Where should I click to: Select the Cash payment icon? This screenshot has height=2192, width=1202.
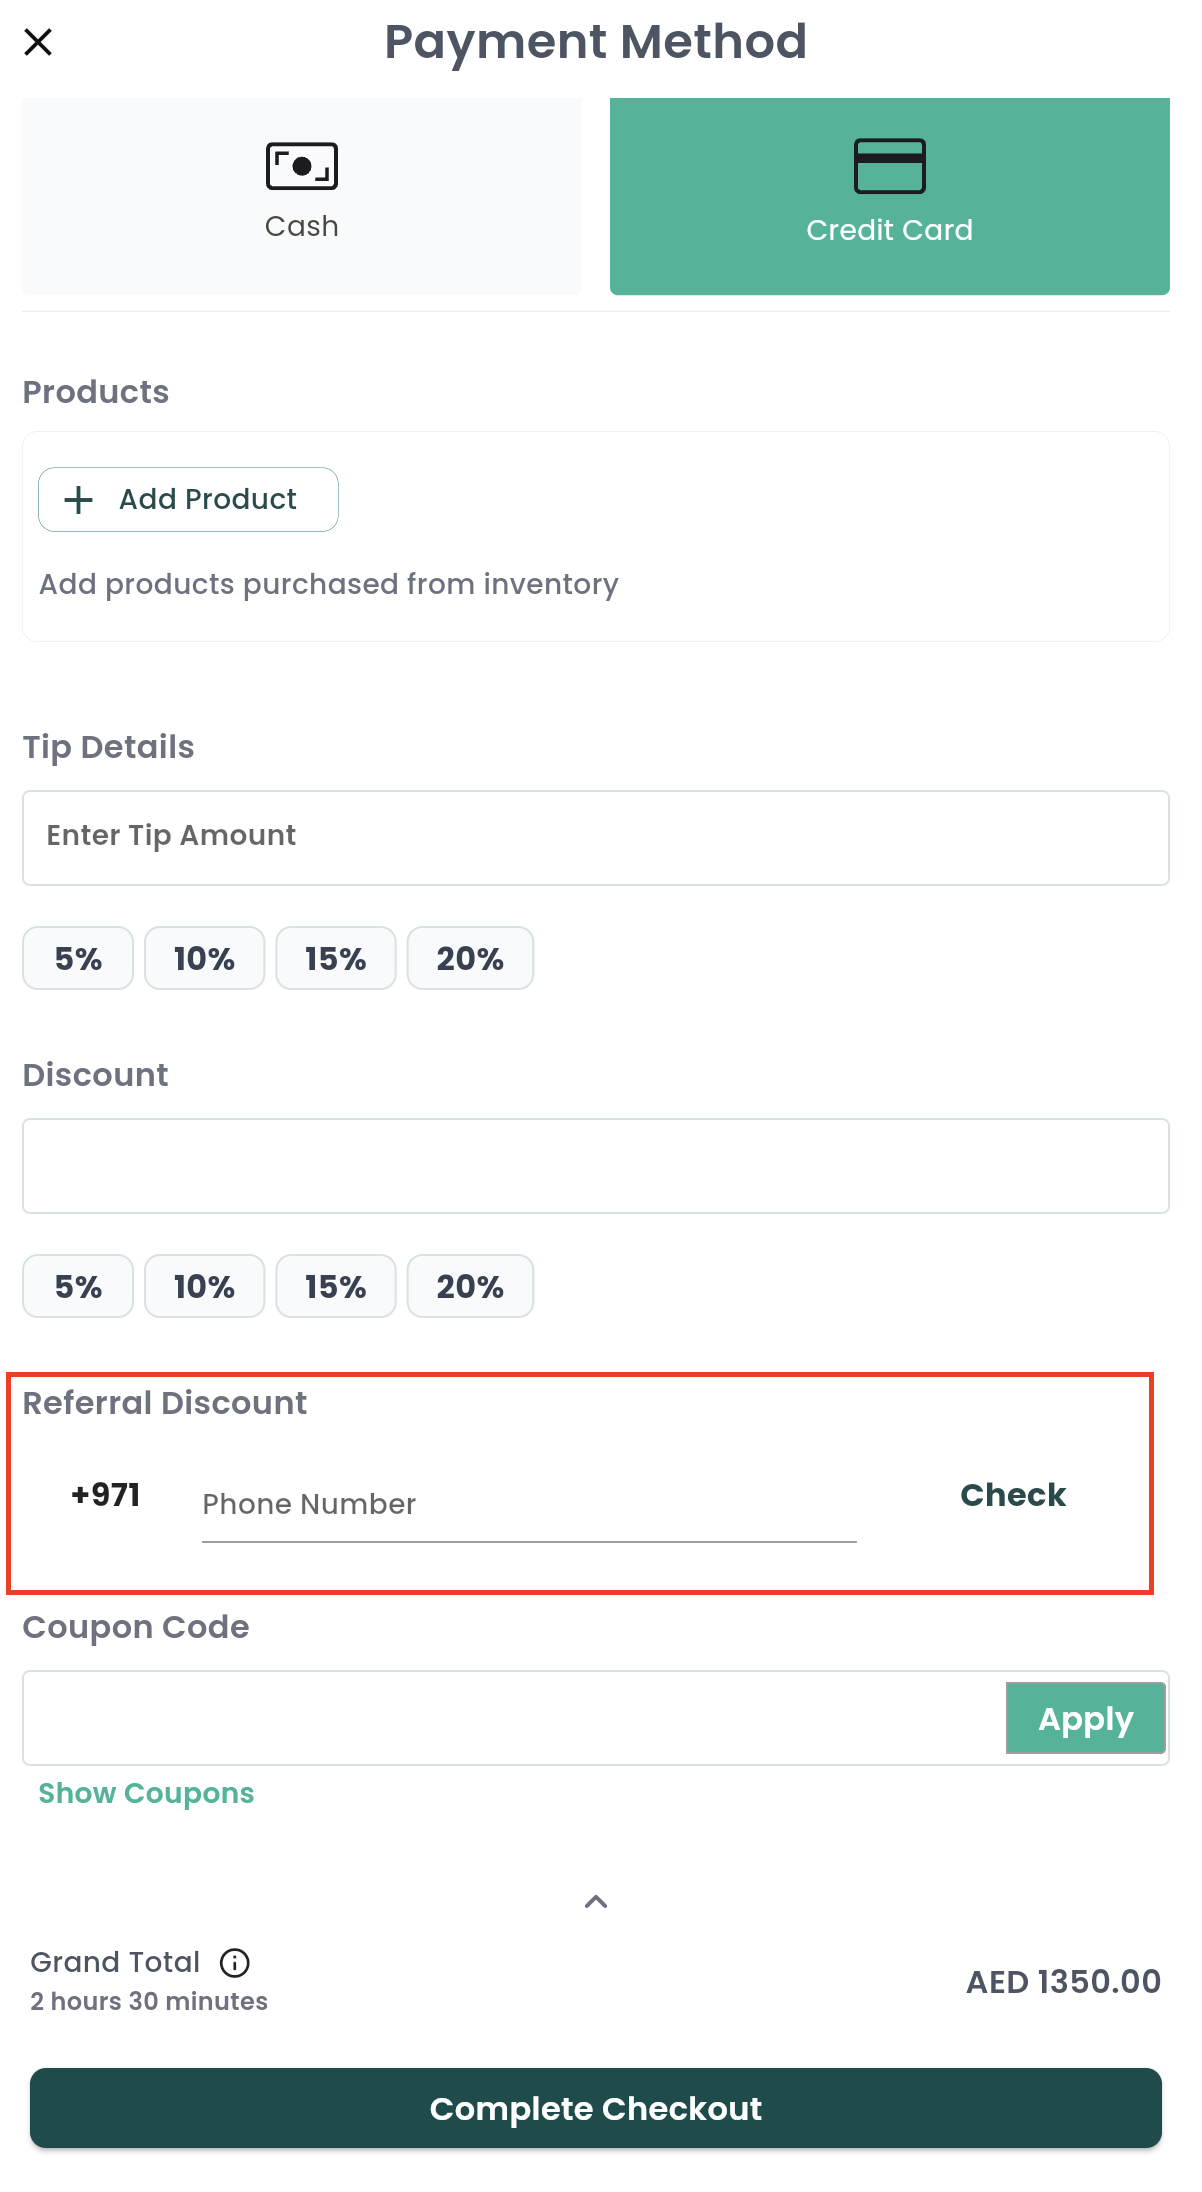click(x=301, y=164)
